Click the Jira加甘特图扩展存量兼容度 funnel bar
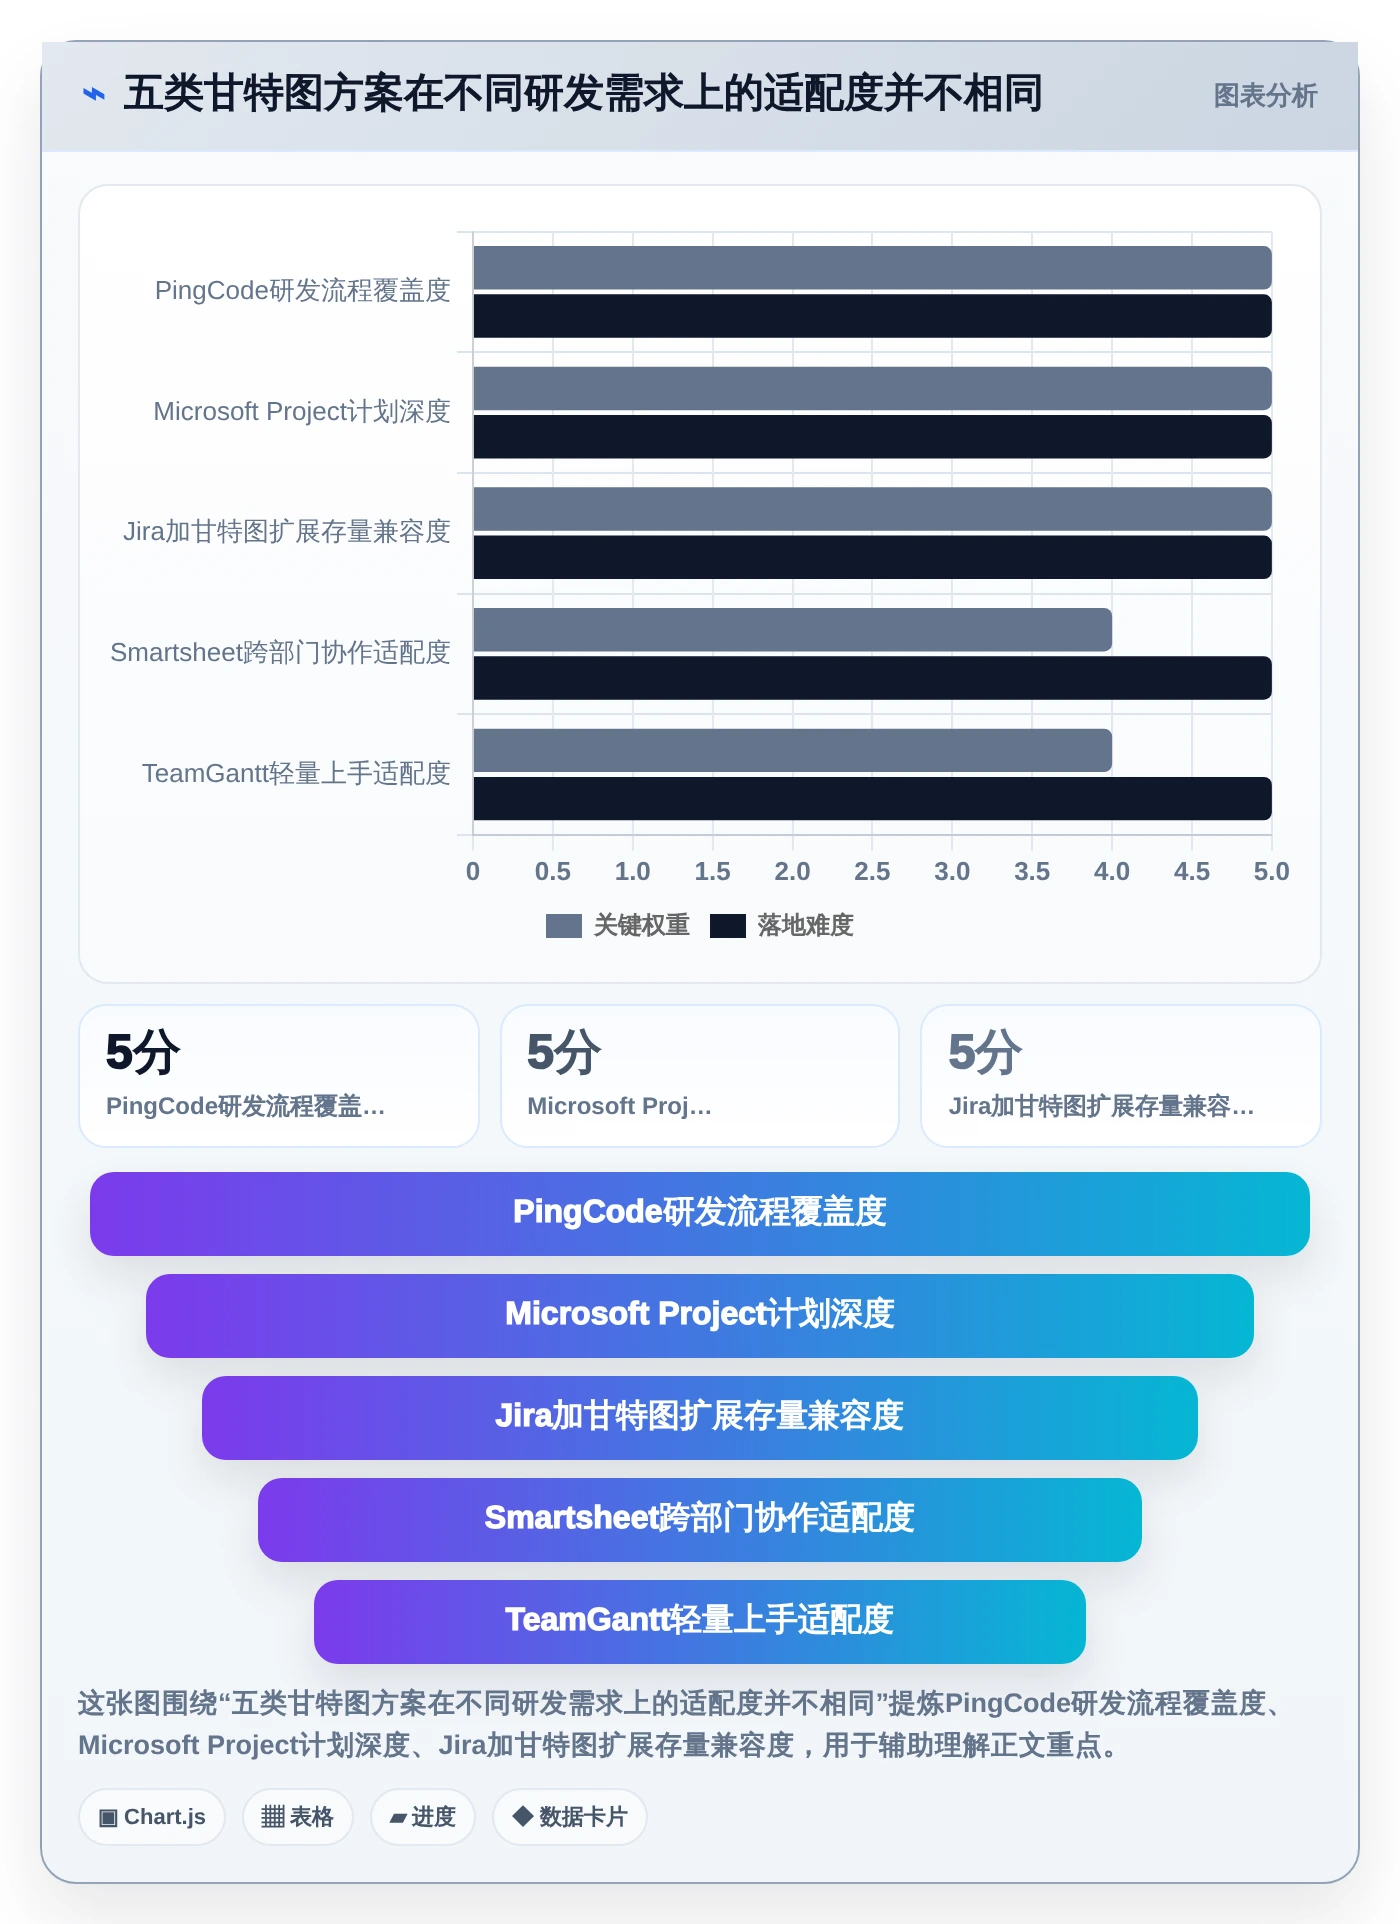Viewport: 1400px width, 1924px height. click(700, 1418)
